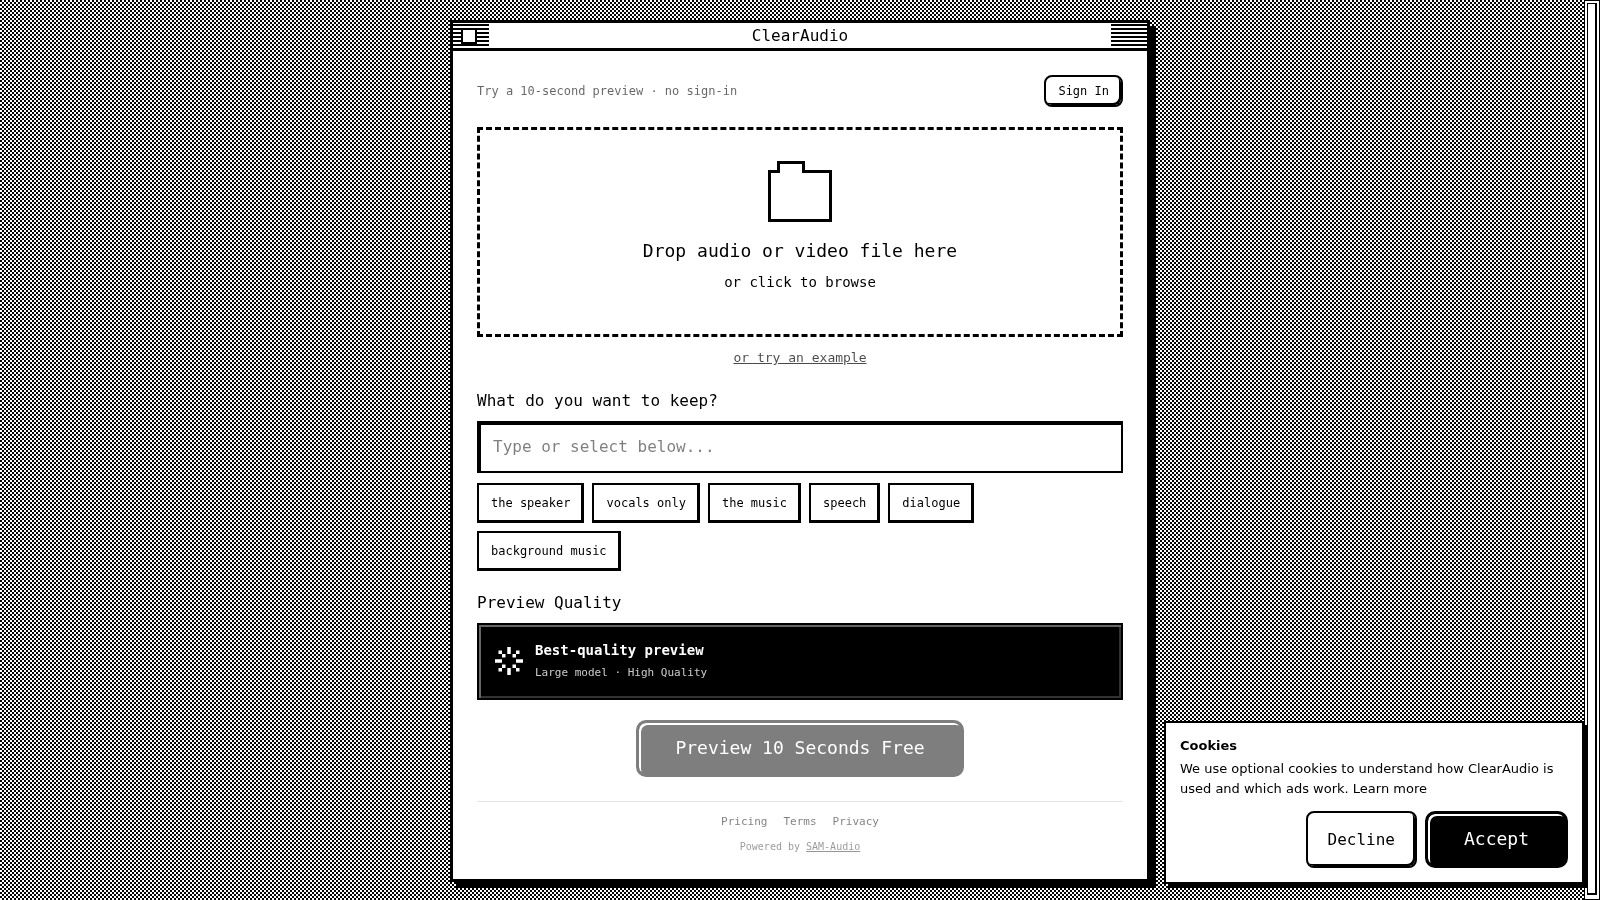This screenshot has height=900, width=1600.
Task: Select the 'dialogue' chip
Action: pyautogui.click(x=931, y=503)
